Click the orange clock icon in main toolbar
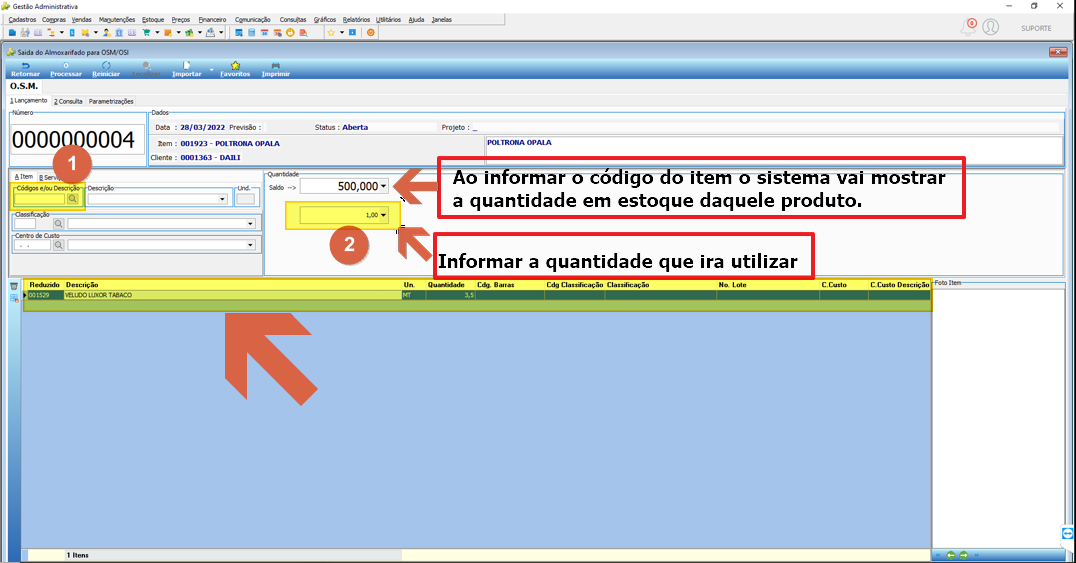This screenshot has height=563, width=1076. tap(290, 32)
